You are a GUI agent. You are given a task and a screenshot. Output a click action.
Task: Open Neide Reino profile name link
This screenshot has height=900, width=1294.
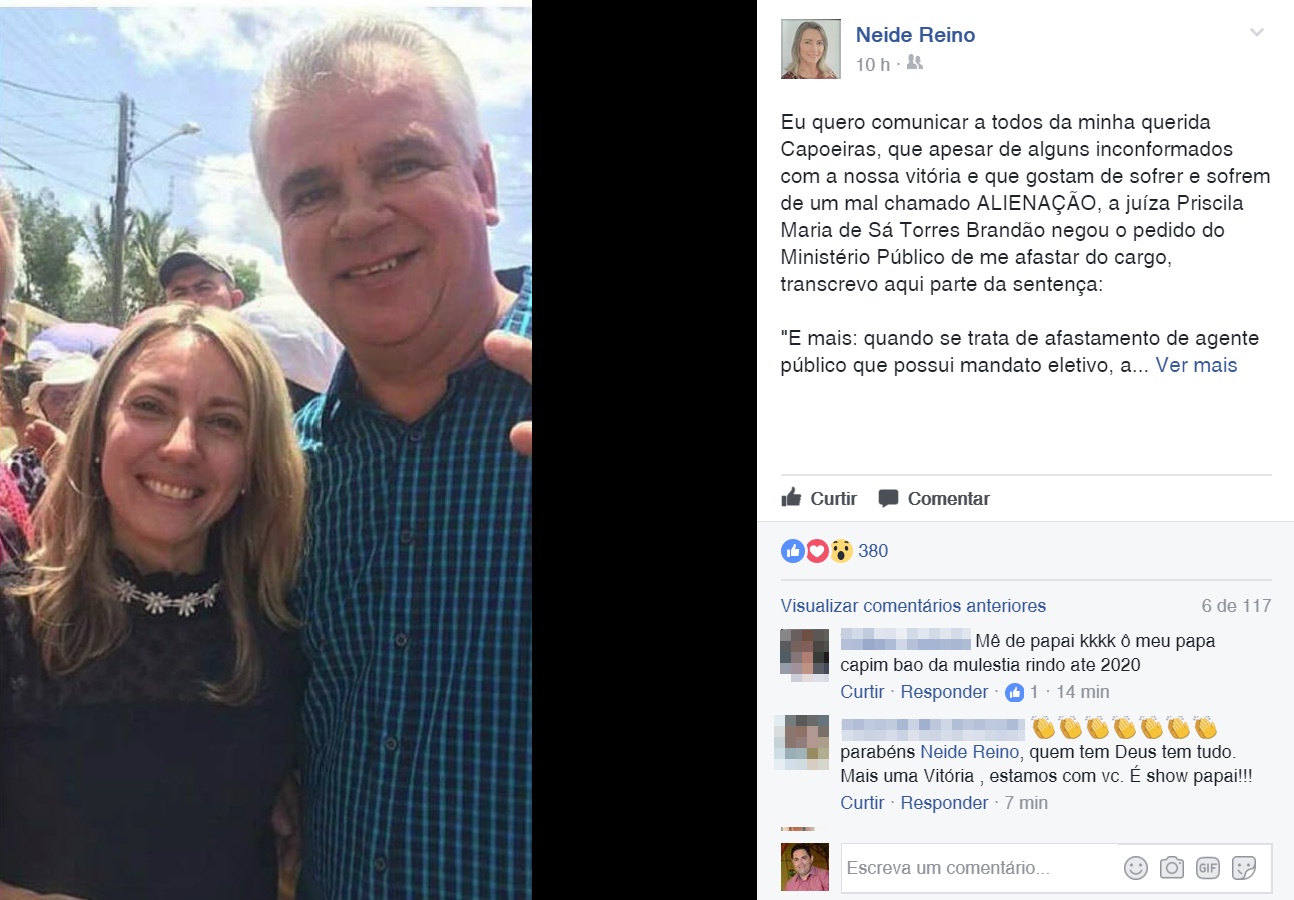pyautogui.click(x=915, y=35)
